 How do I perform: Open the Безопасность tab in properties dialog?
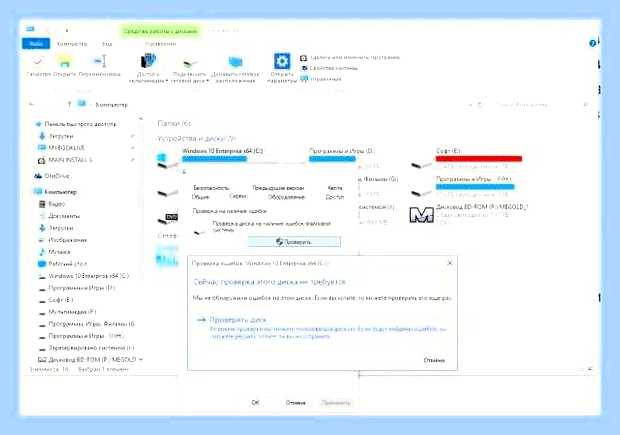211,187
